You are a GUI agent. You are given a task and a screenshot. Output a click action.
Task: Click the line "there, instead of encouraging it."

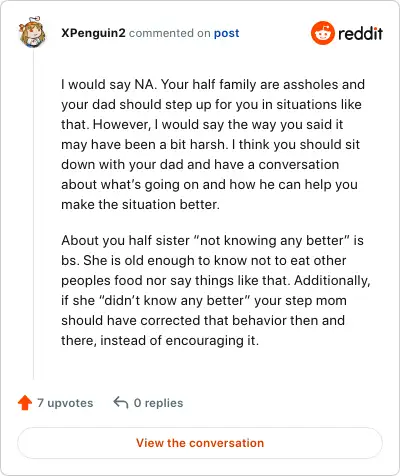(x=160, y=340)
